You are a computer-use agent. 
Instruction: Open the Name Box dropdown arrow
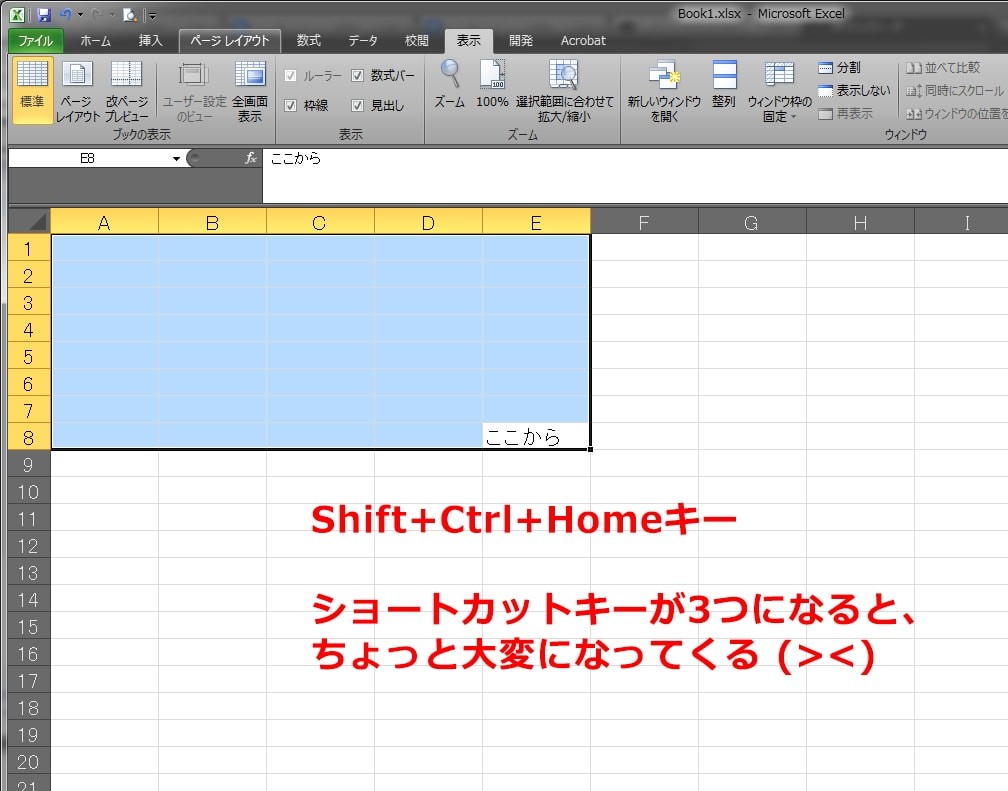[177, 157]
